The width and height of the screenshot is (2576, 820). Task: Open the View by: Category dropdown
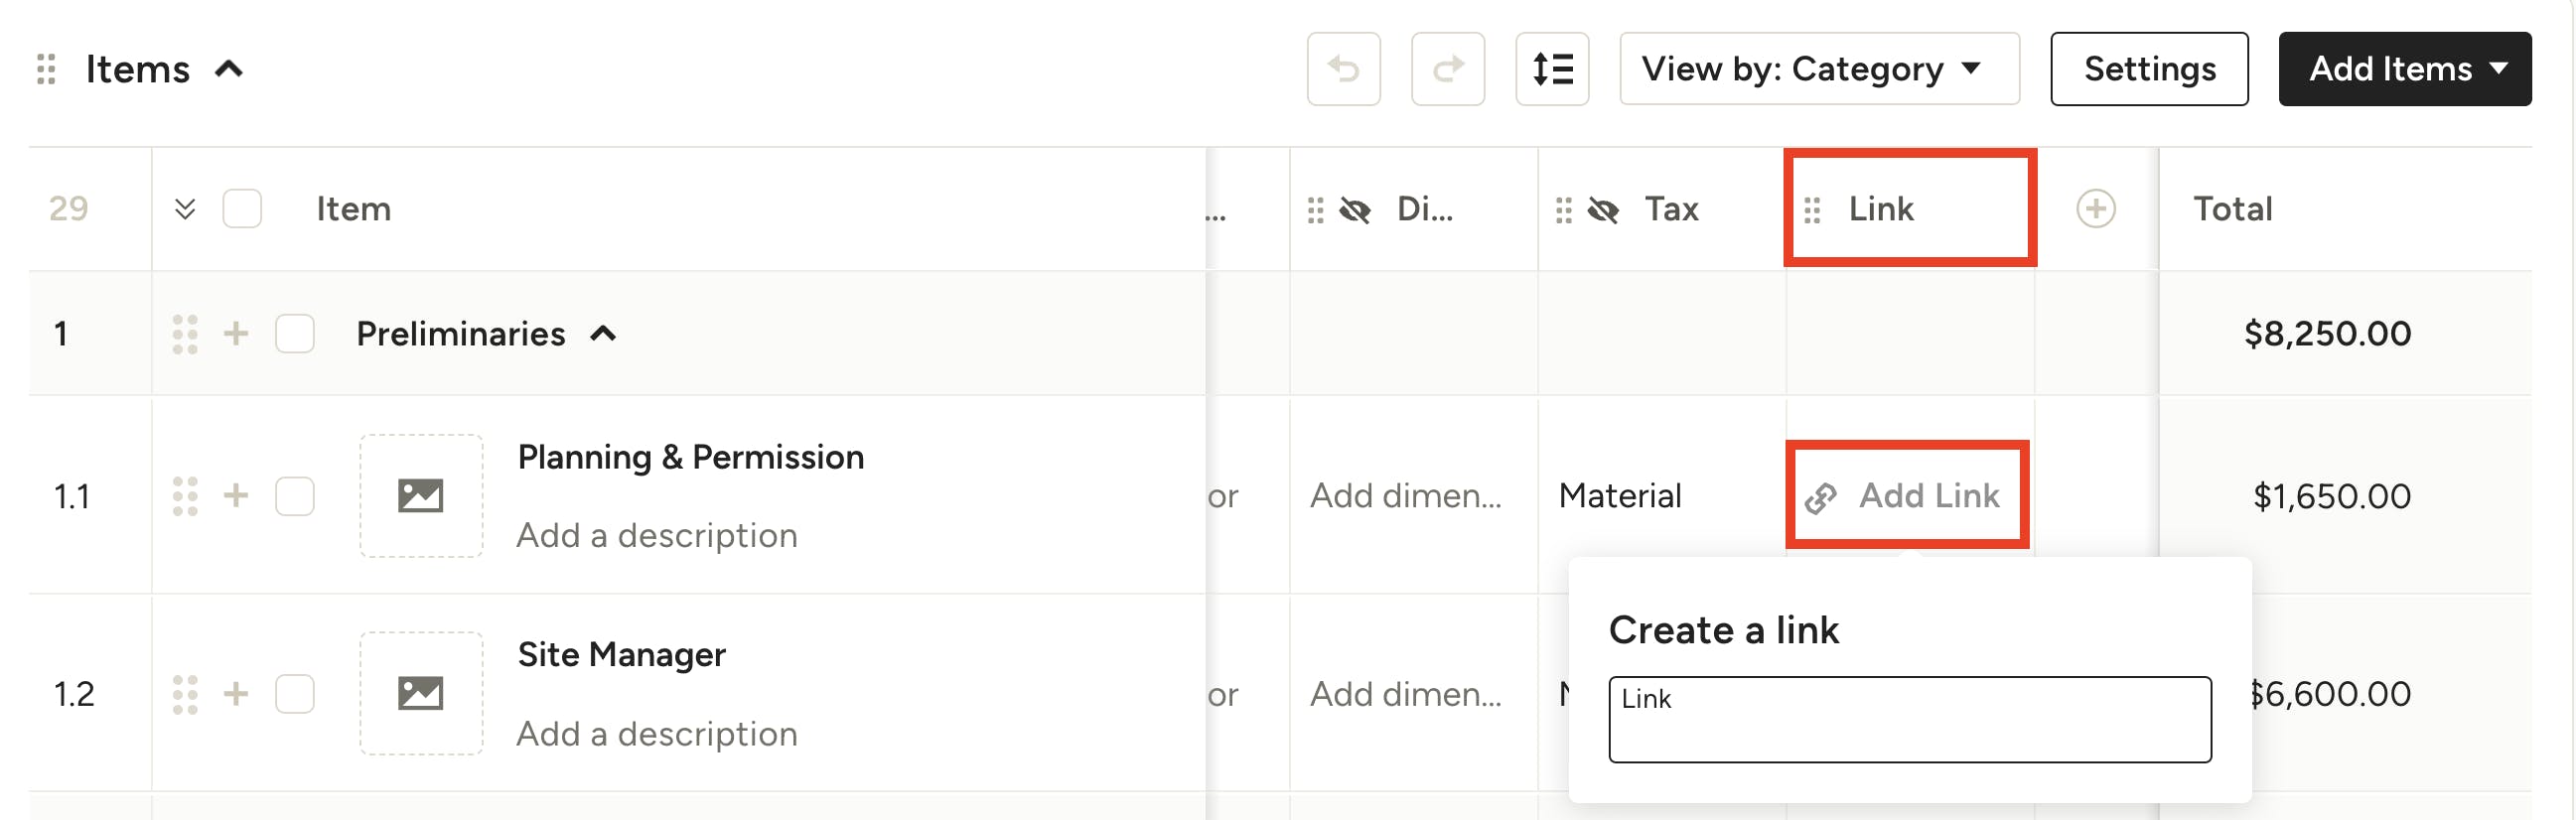click(x=1819, y=69)
